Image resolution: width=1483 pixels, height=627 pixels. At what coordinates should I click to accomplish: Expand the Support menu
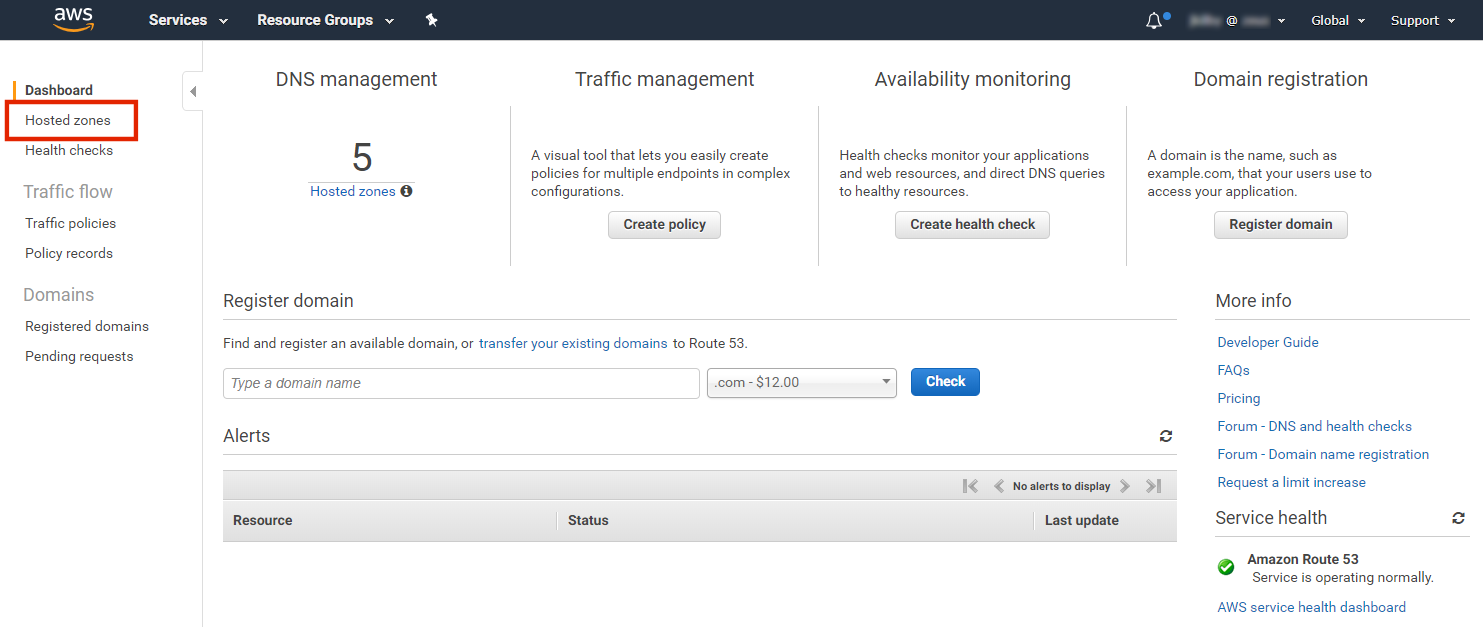(1423, 20)
